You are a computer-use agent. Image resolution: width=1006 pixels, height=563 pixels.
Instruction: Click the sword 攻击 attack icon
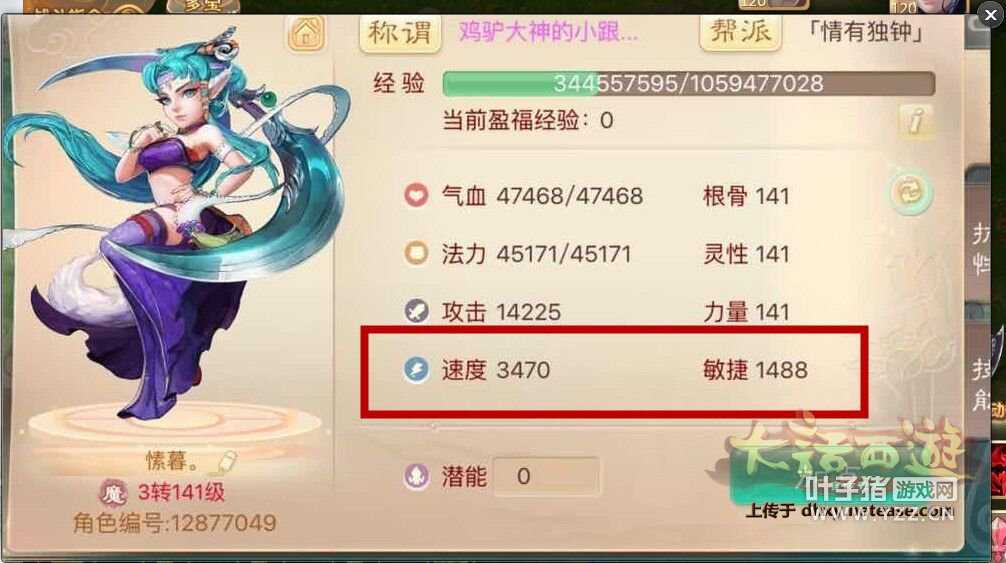pos(416,311)
